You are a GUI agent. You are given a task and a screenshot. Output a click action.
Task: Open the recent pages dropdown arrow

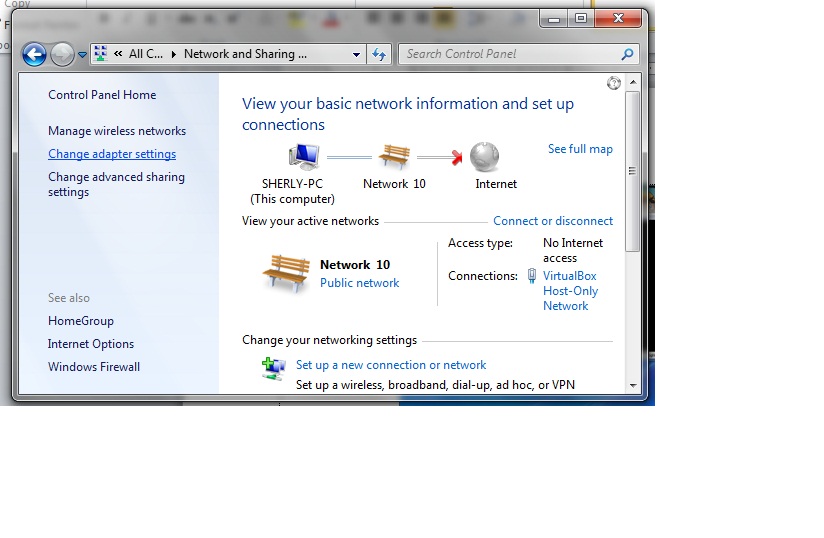[82, 55]
